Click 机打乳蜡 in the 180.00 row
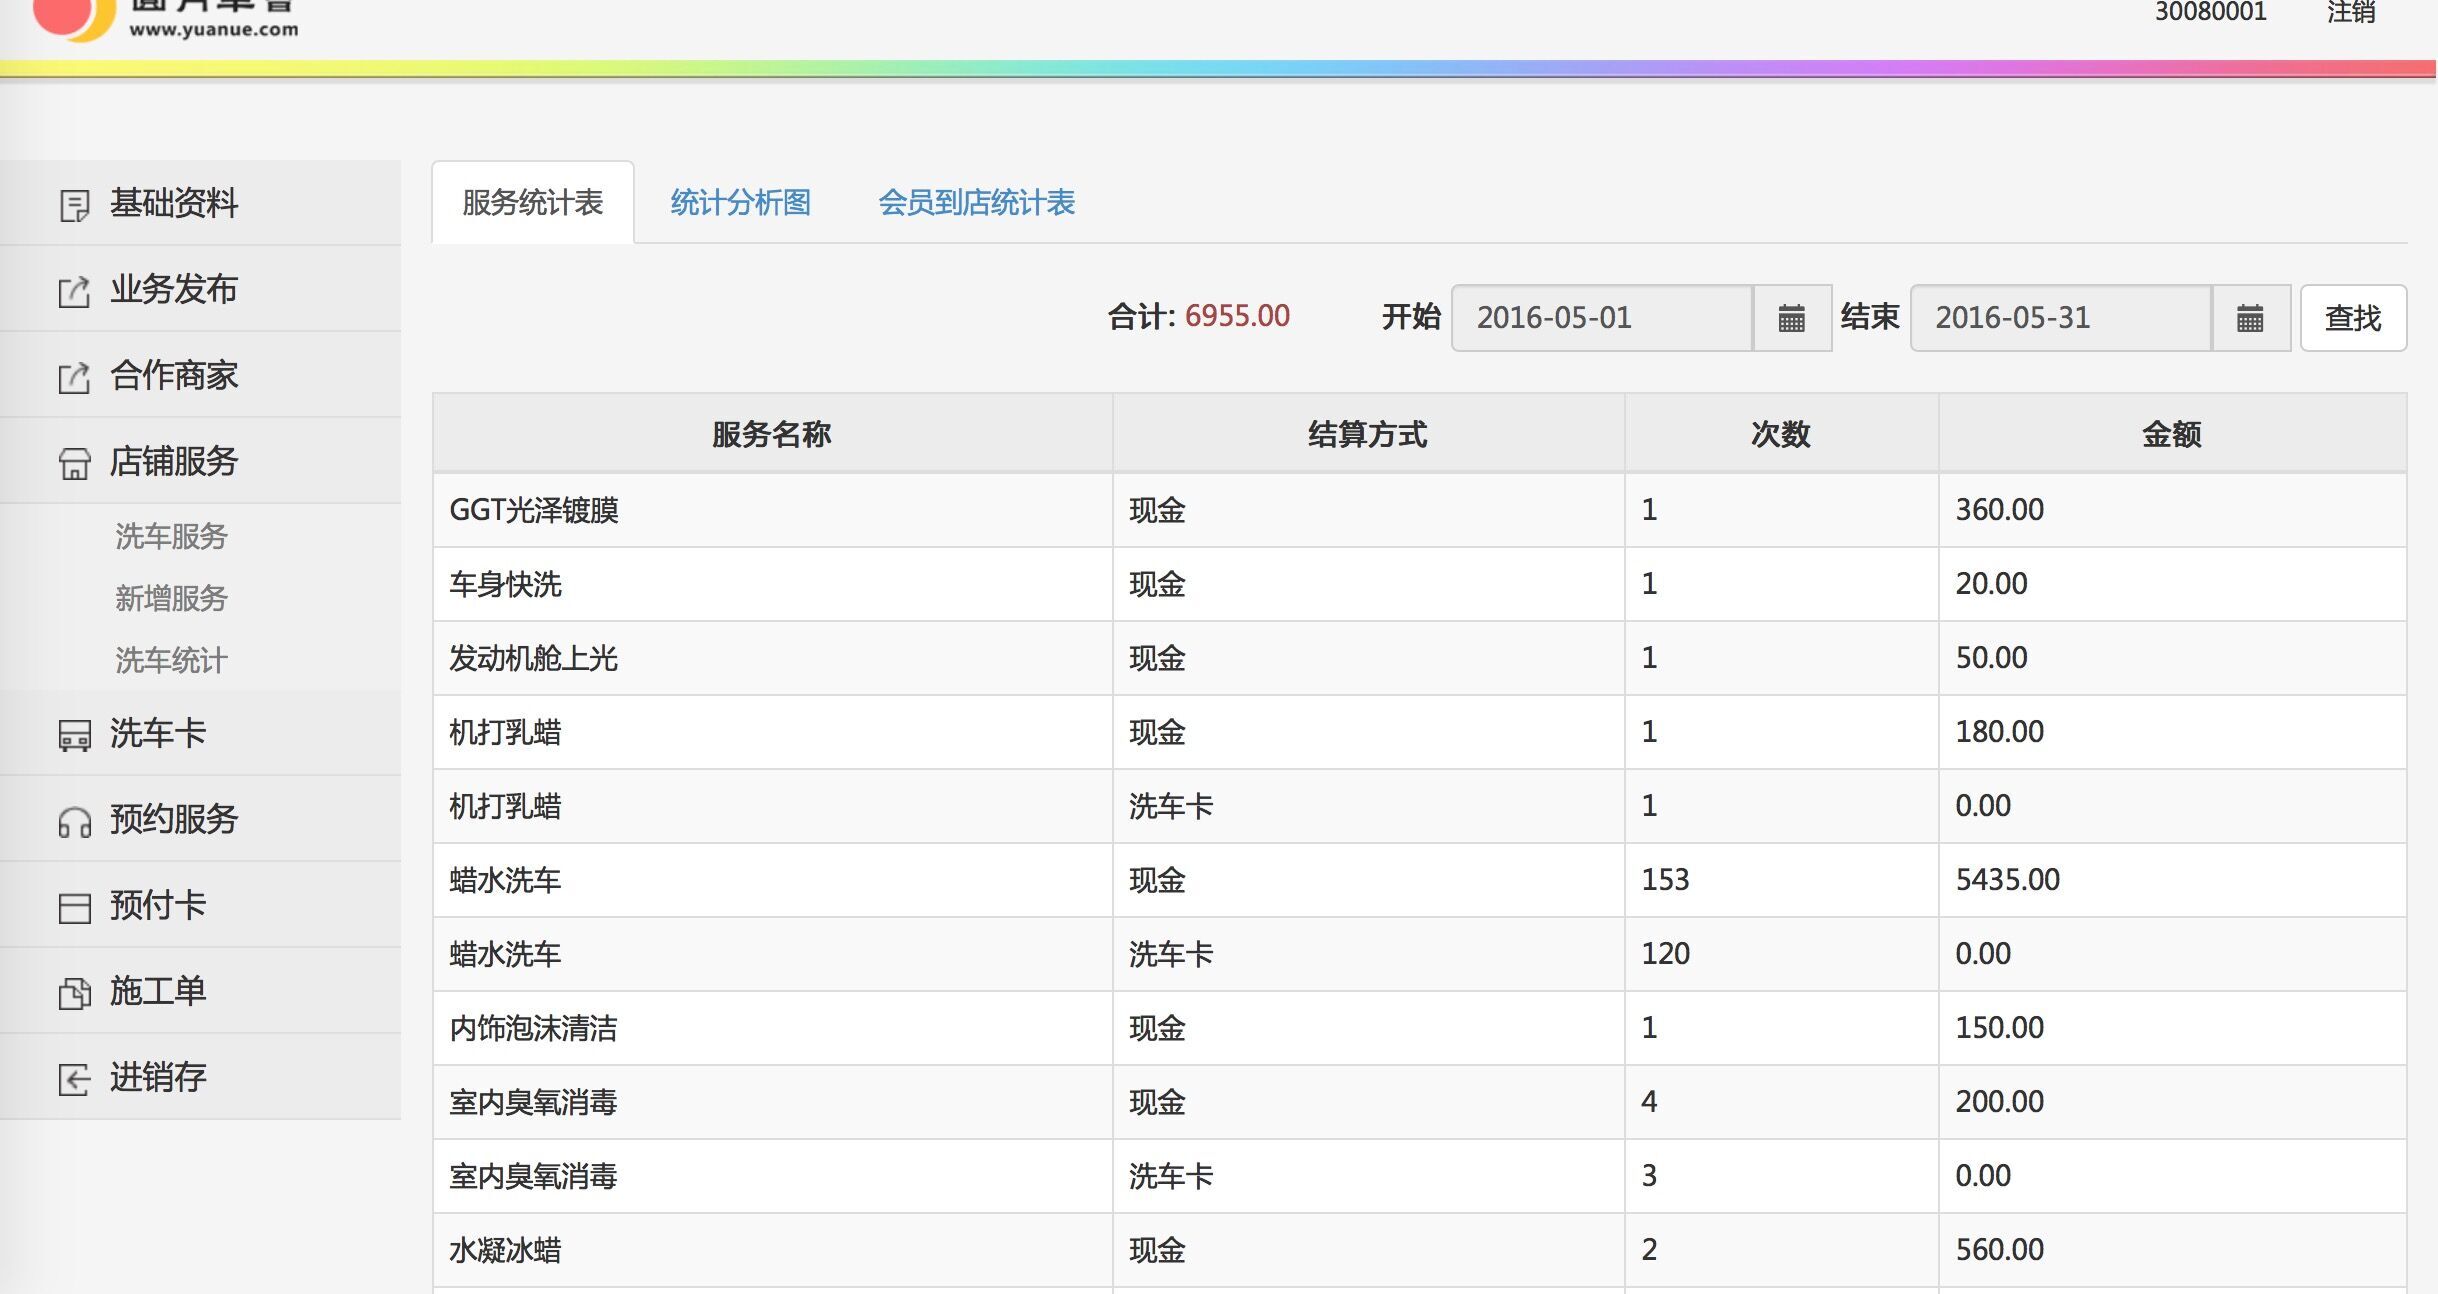 [x=505, y=732]
